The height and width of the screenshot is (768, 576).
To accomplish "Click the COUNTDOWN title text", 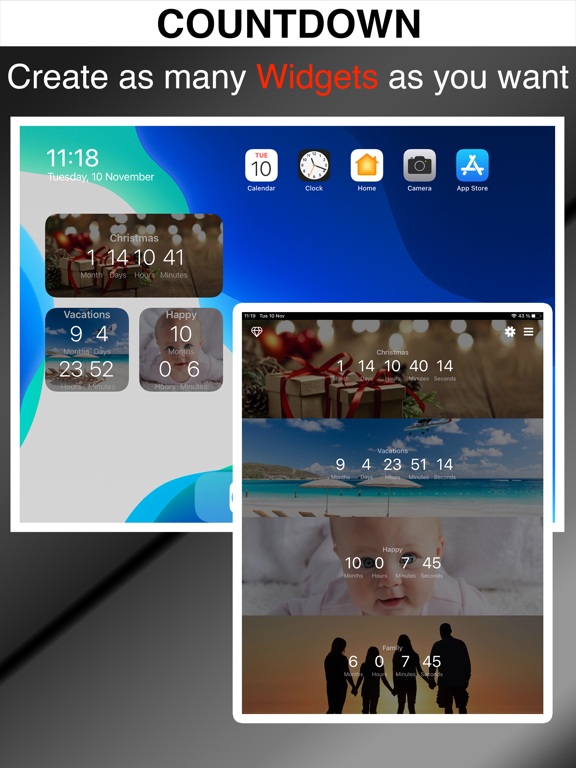I will (x=289, y=24).
